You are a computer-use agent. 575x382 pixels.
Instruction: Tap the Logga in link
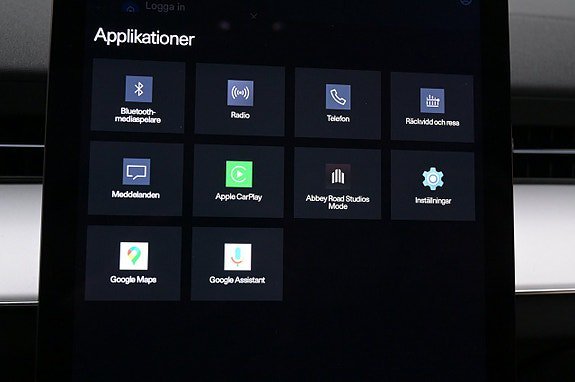click(x=165, y=6)
